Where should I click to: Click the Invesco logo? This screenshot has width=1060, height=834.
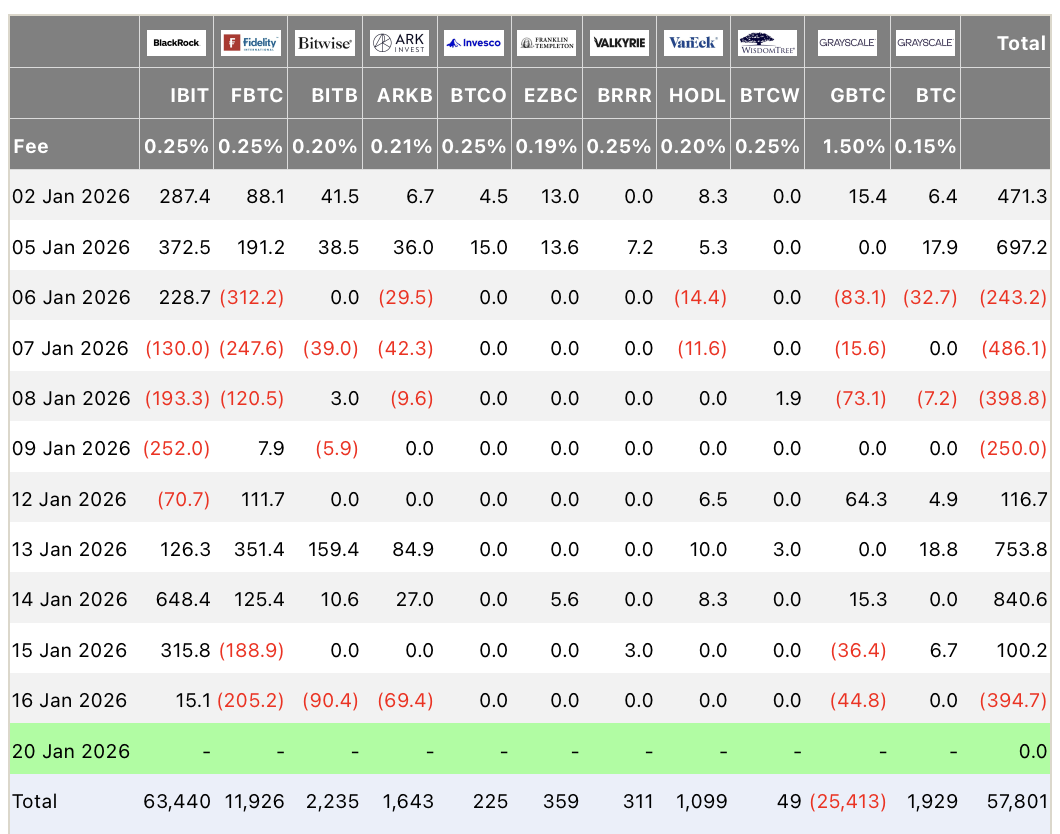point(474,43)
